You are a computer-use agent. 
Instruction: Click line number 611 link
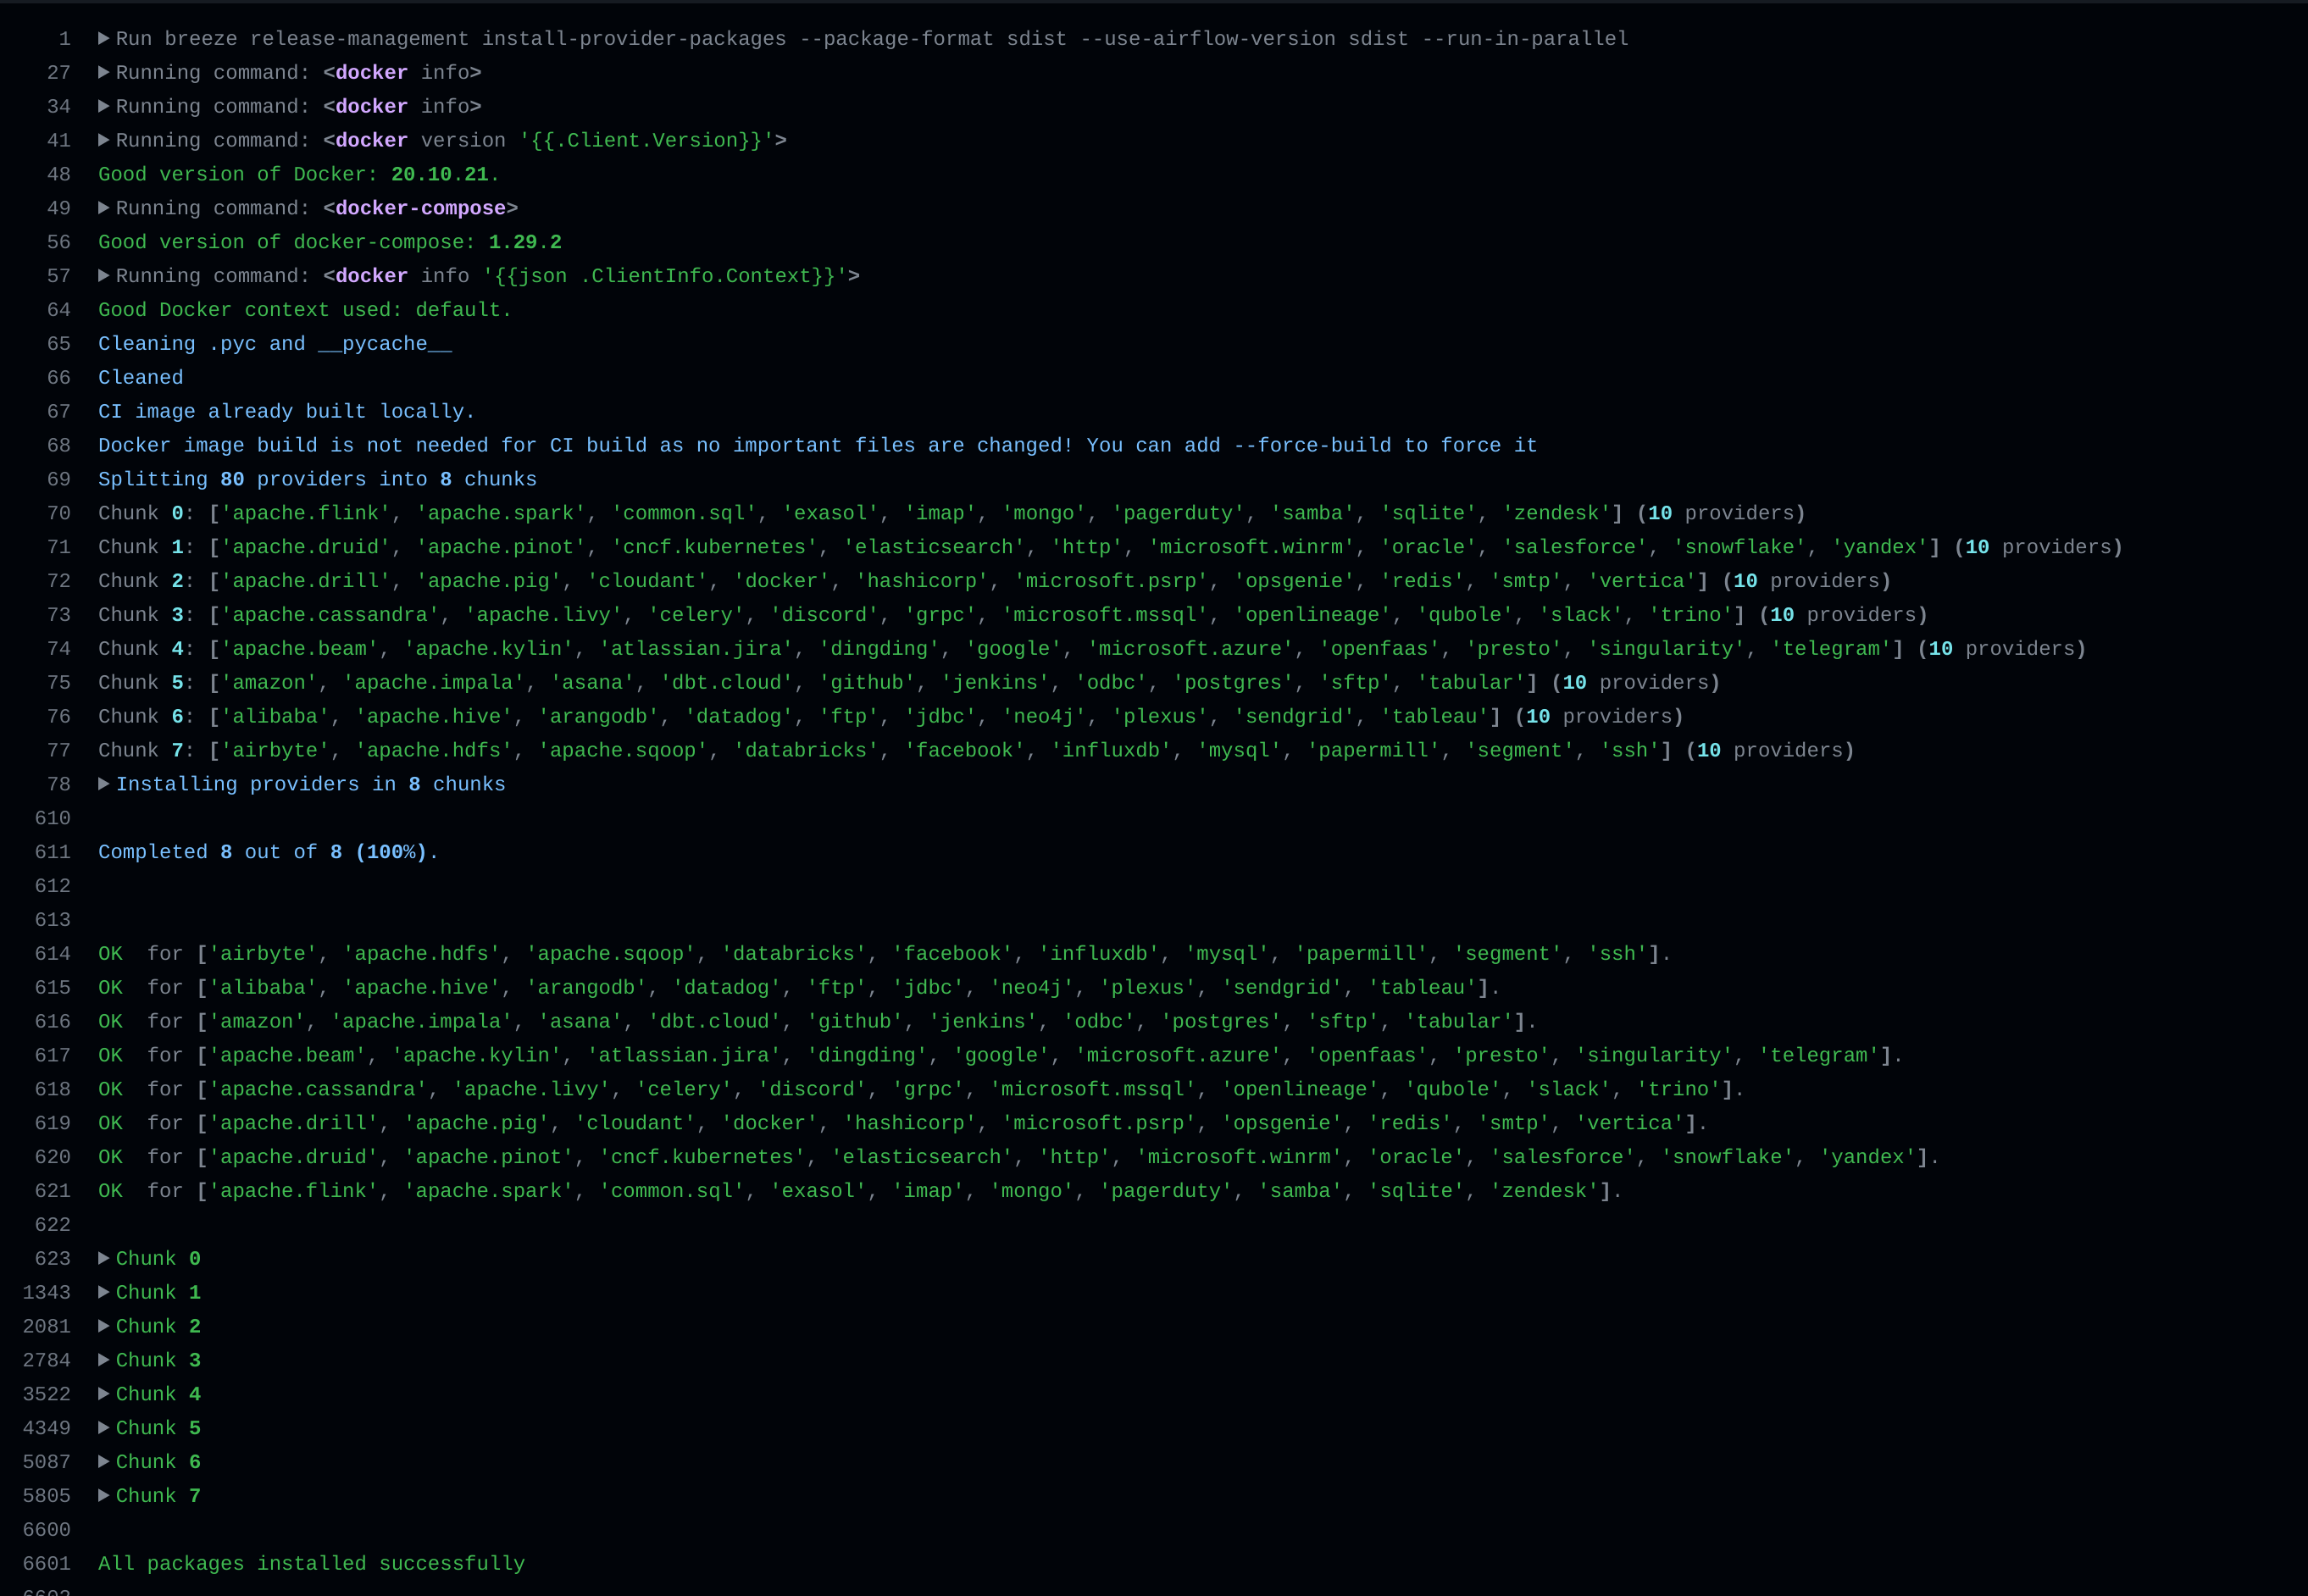53,852
